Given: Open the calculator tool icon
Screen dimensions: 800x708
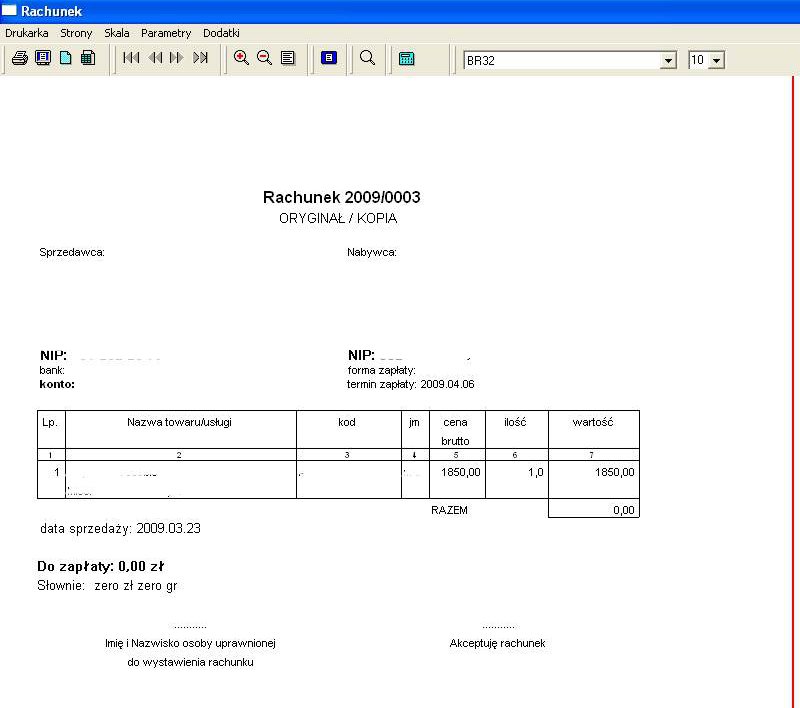Looking at the screenshot, I should [407, 58].
